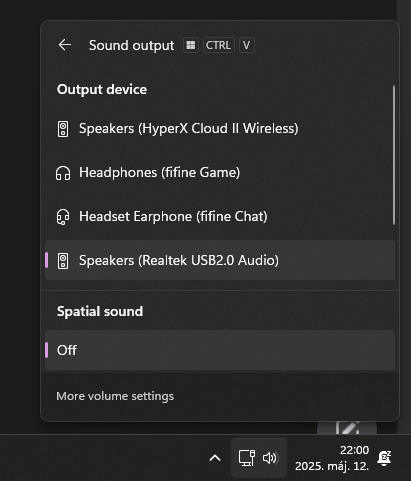The width and height of the screenshot is (411, 481).
Task: Click the output device list scrollbar
Action: pyautogui.click(x=394, y=155)
